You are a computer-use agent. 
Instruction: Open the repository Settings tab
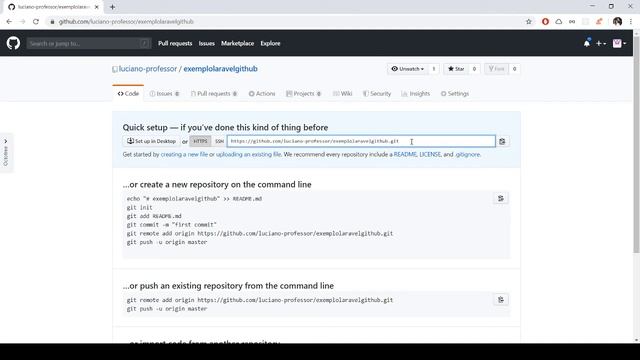455,93
